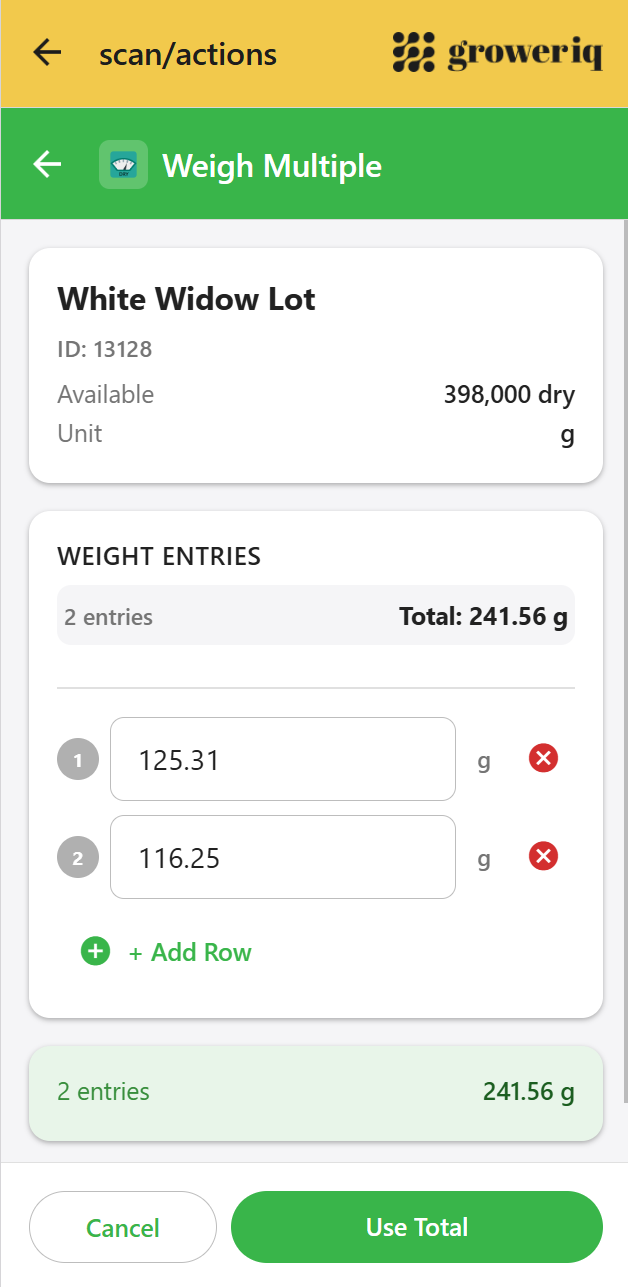Click the green 2 entries total panel
The width and height of the screenshot is (628, 1287).
coord(315,1092)
